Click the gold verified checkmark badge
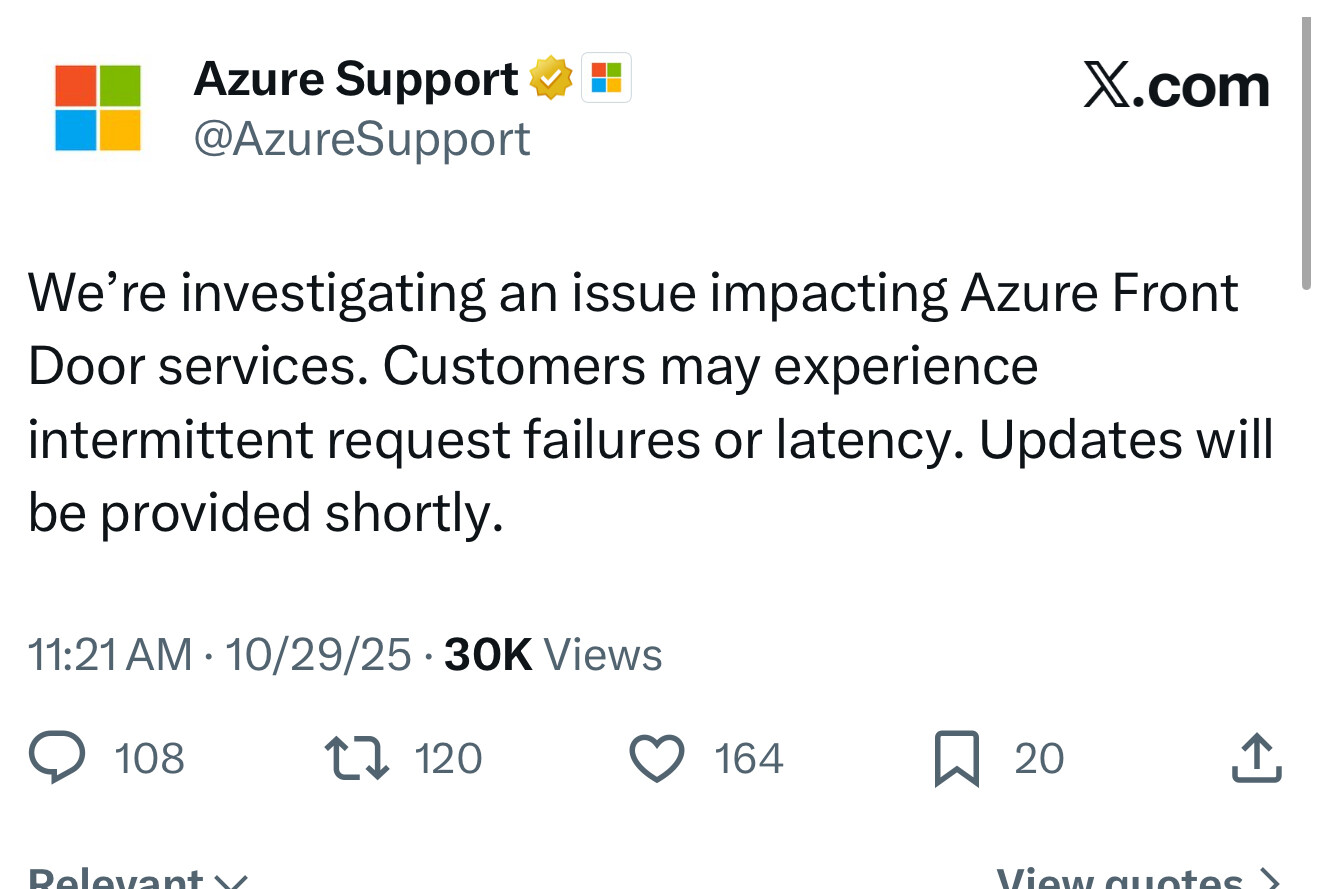Screen dimensions: 1320x889 pos(550,79)
